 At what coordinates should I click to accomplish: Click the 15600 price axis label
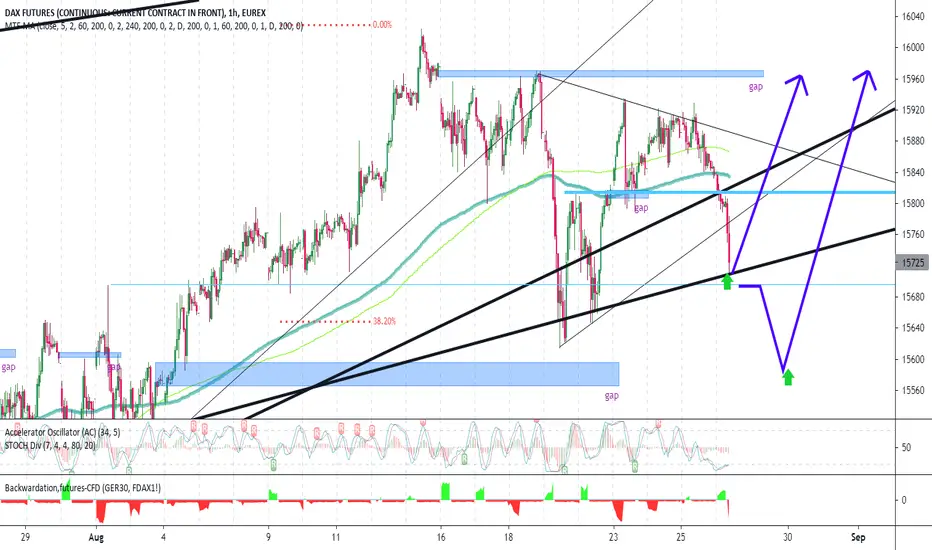pyautogui.click(x=913, y=359)
